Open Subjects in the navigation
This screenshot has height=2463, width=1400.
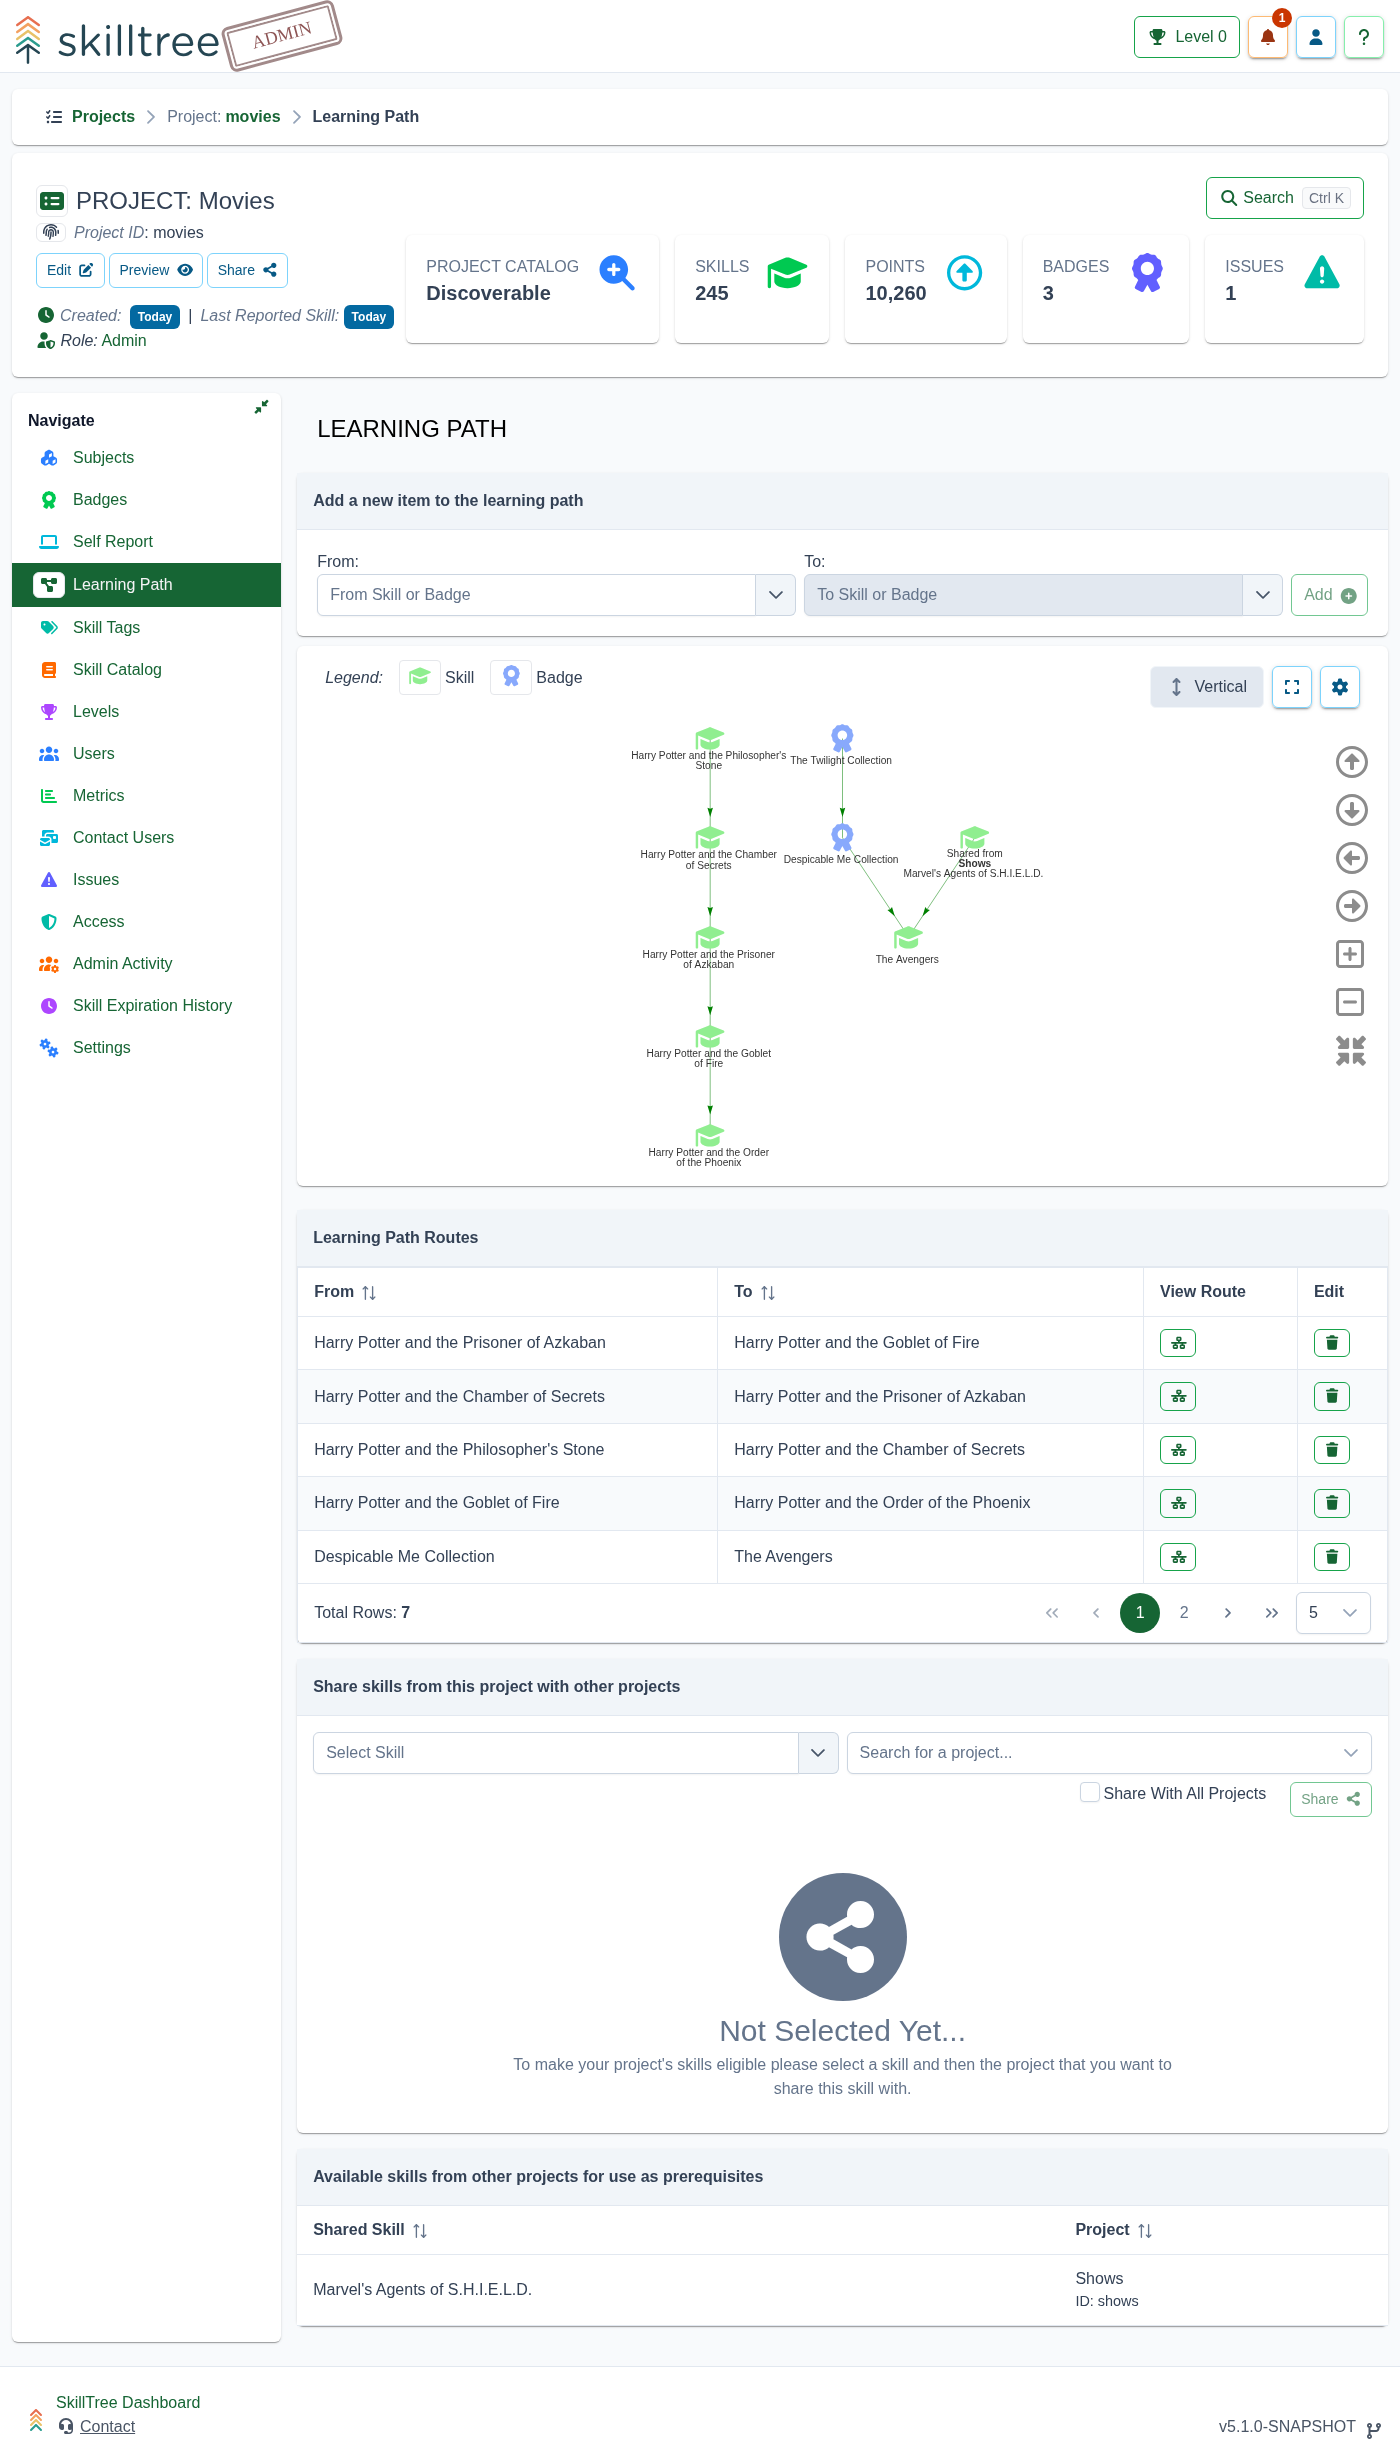103,458
